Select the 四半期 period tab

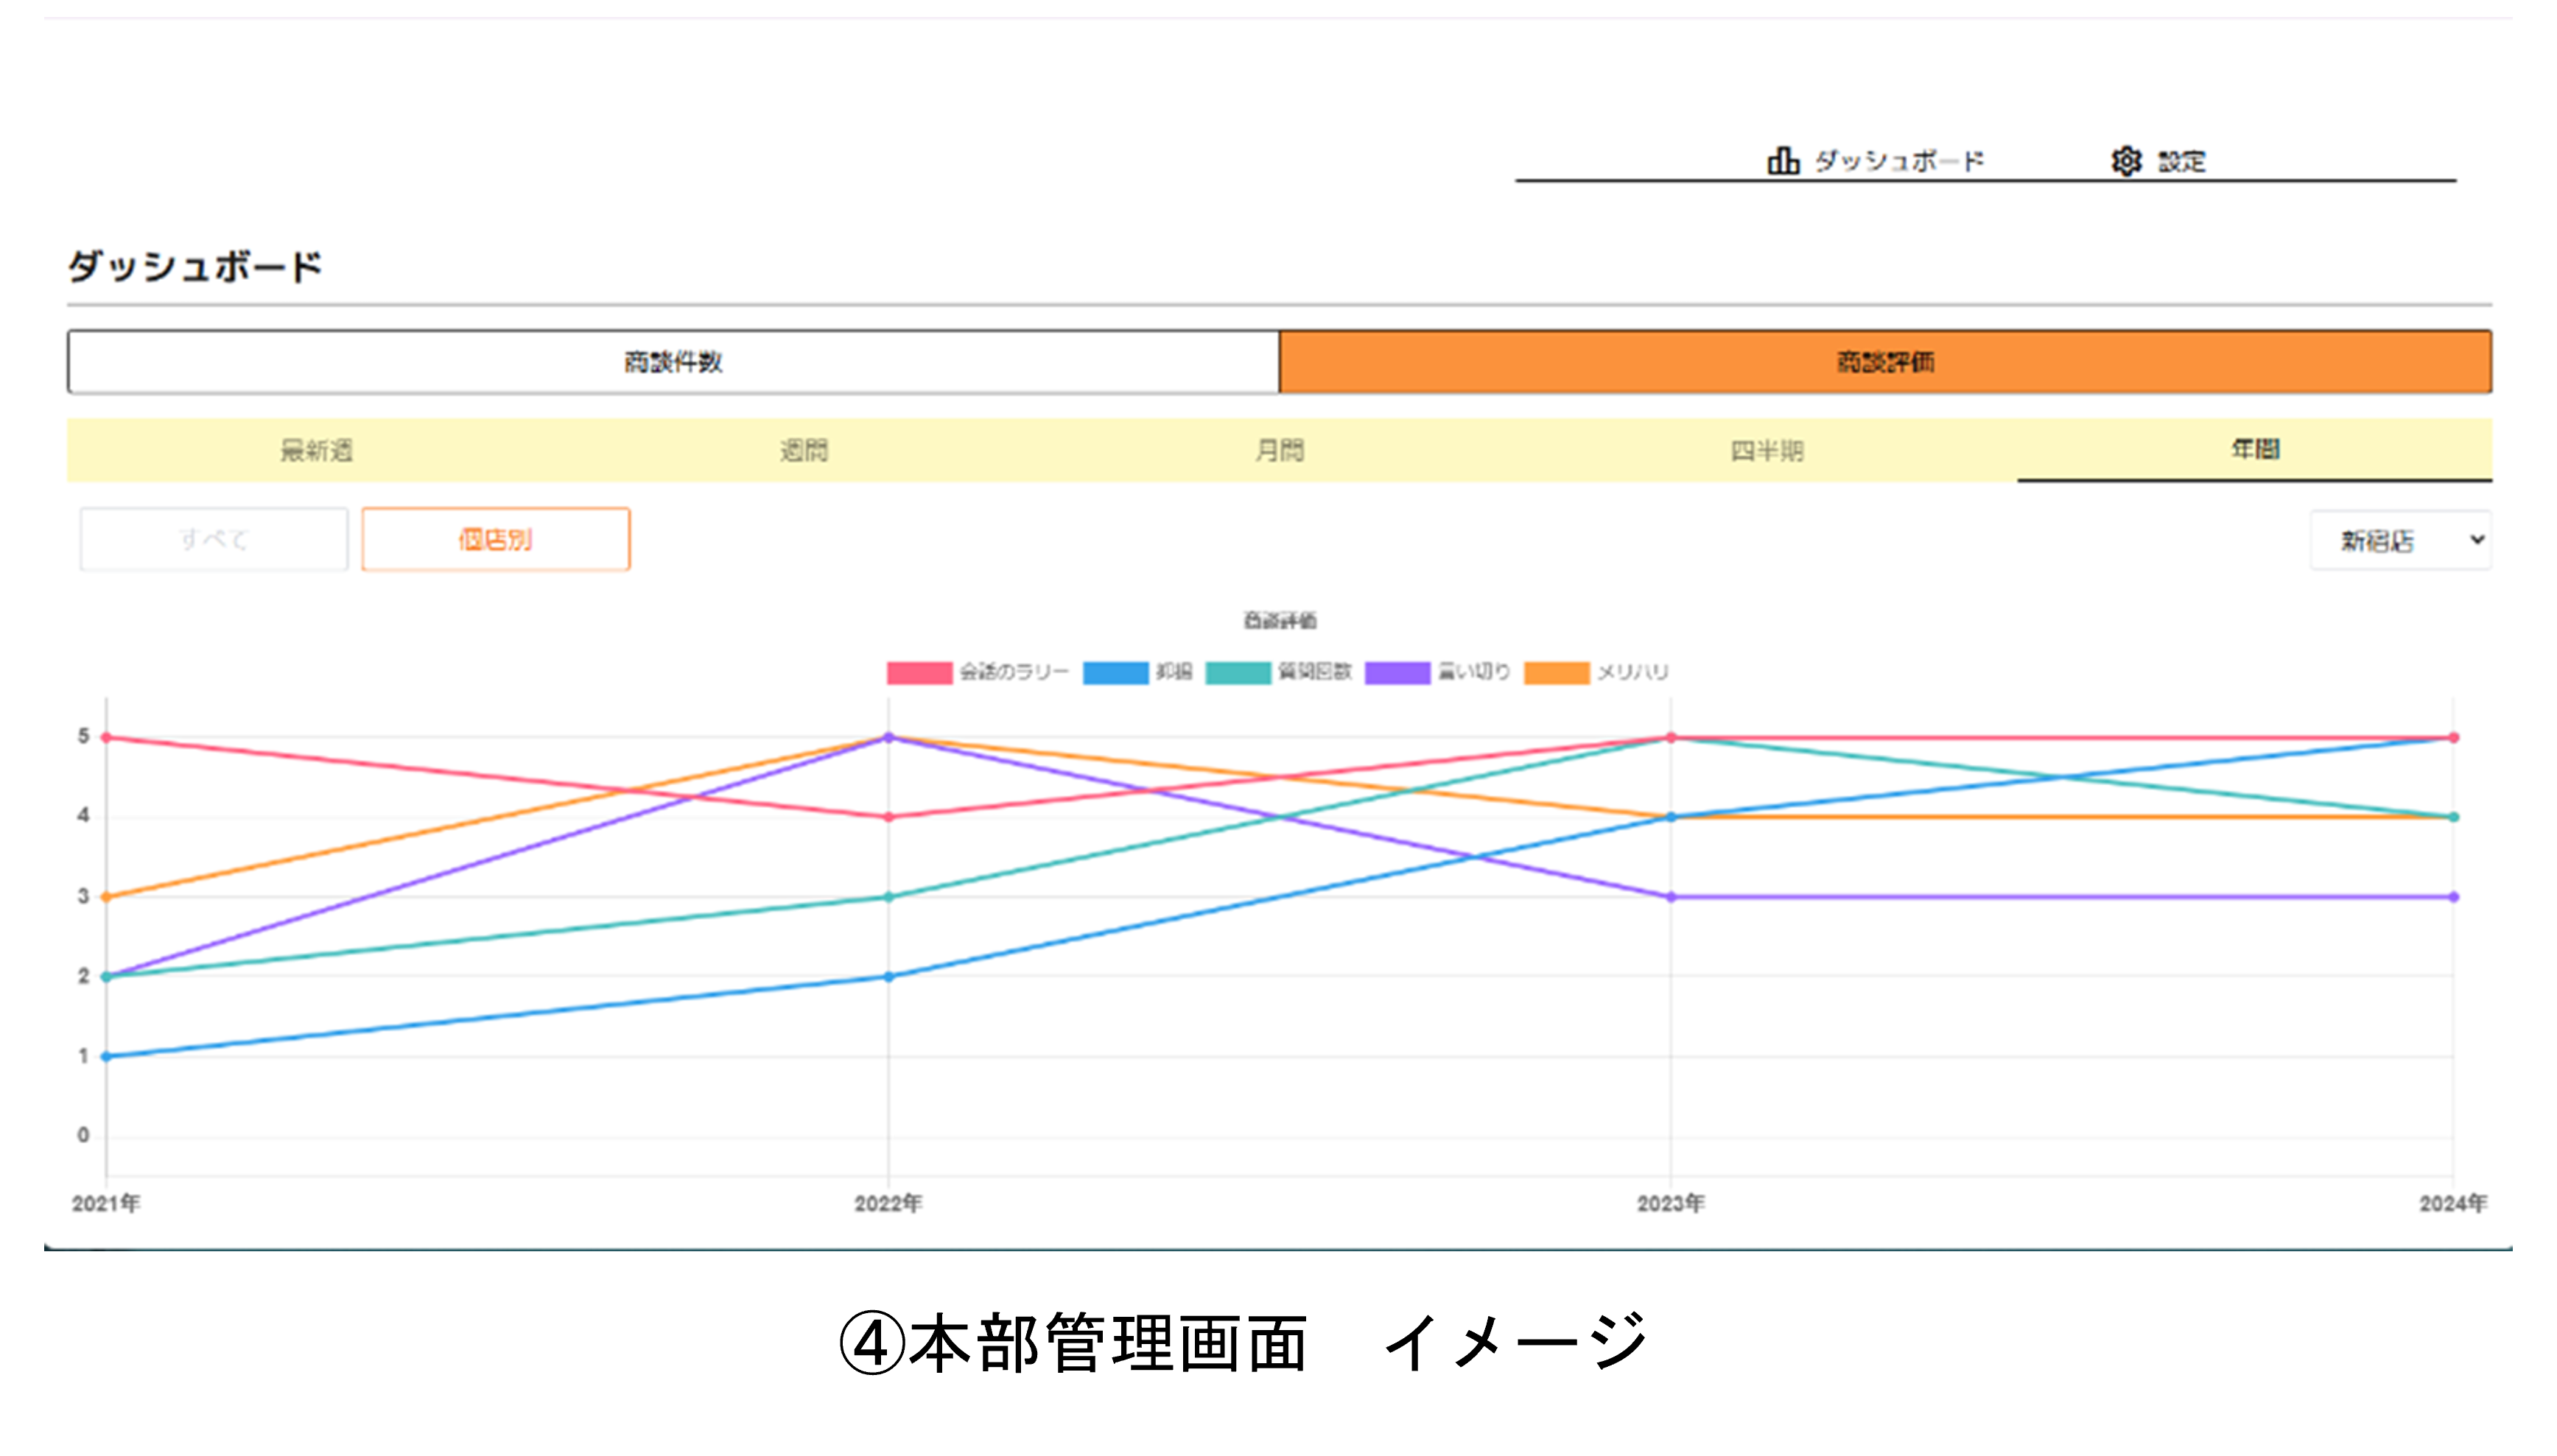coord(1767,450)
